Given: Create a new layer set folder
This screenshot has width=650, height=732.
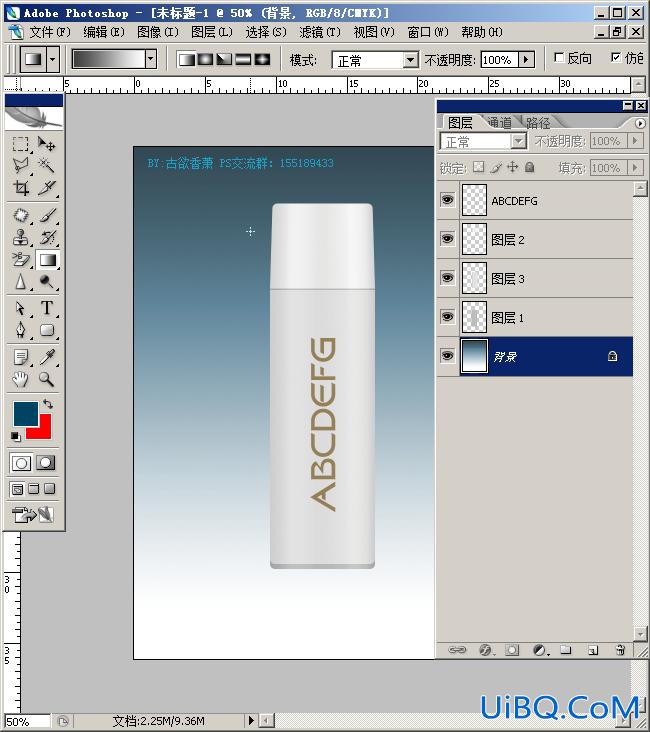Looking at the screenshot, I should click(x=566, y=650).
